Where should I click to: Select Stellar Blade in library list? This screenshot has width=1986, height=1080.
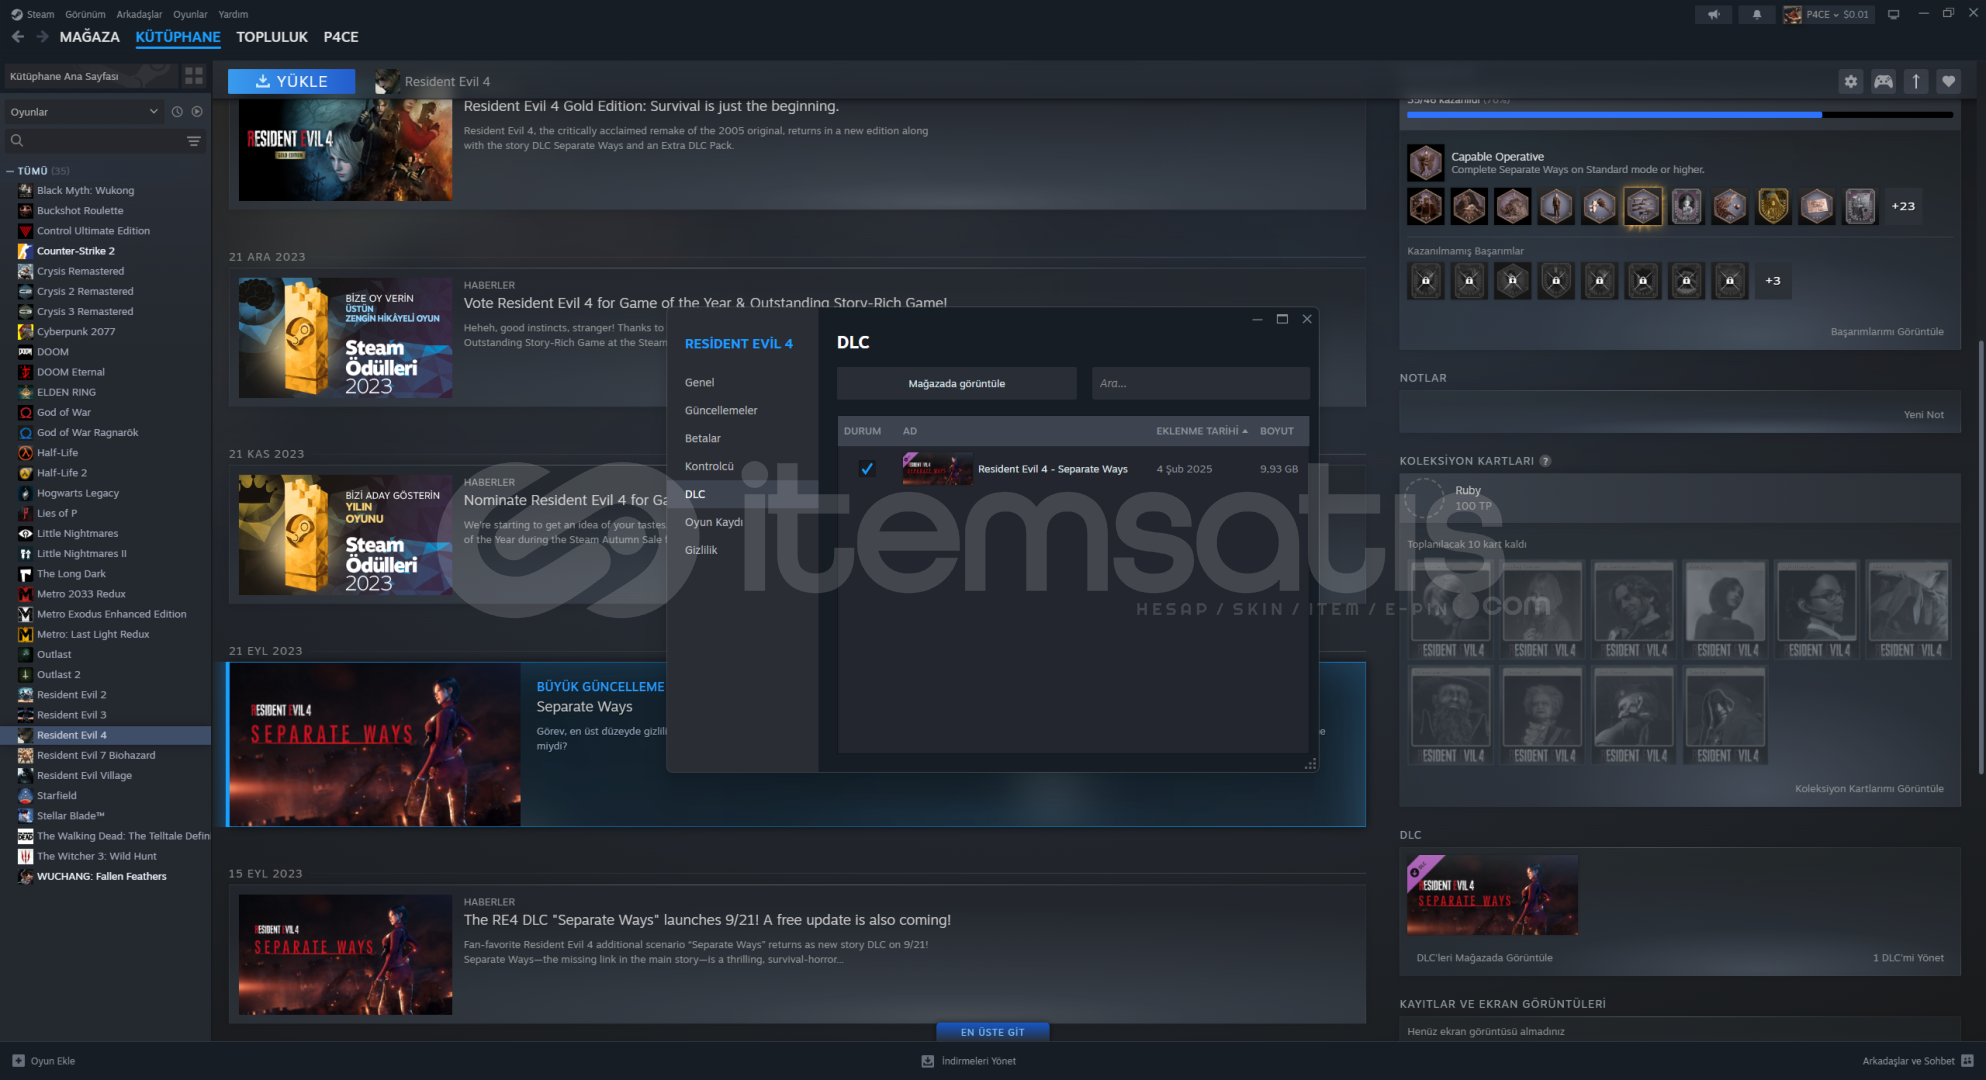[x=70, y=816]
